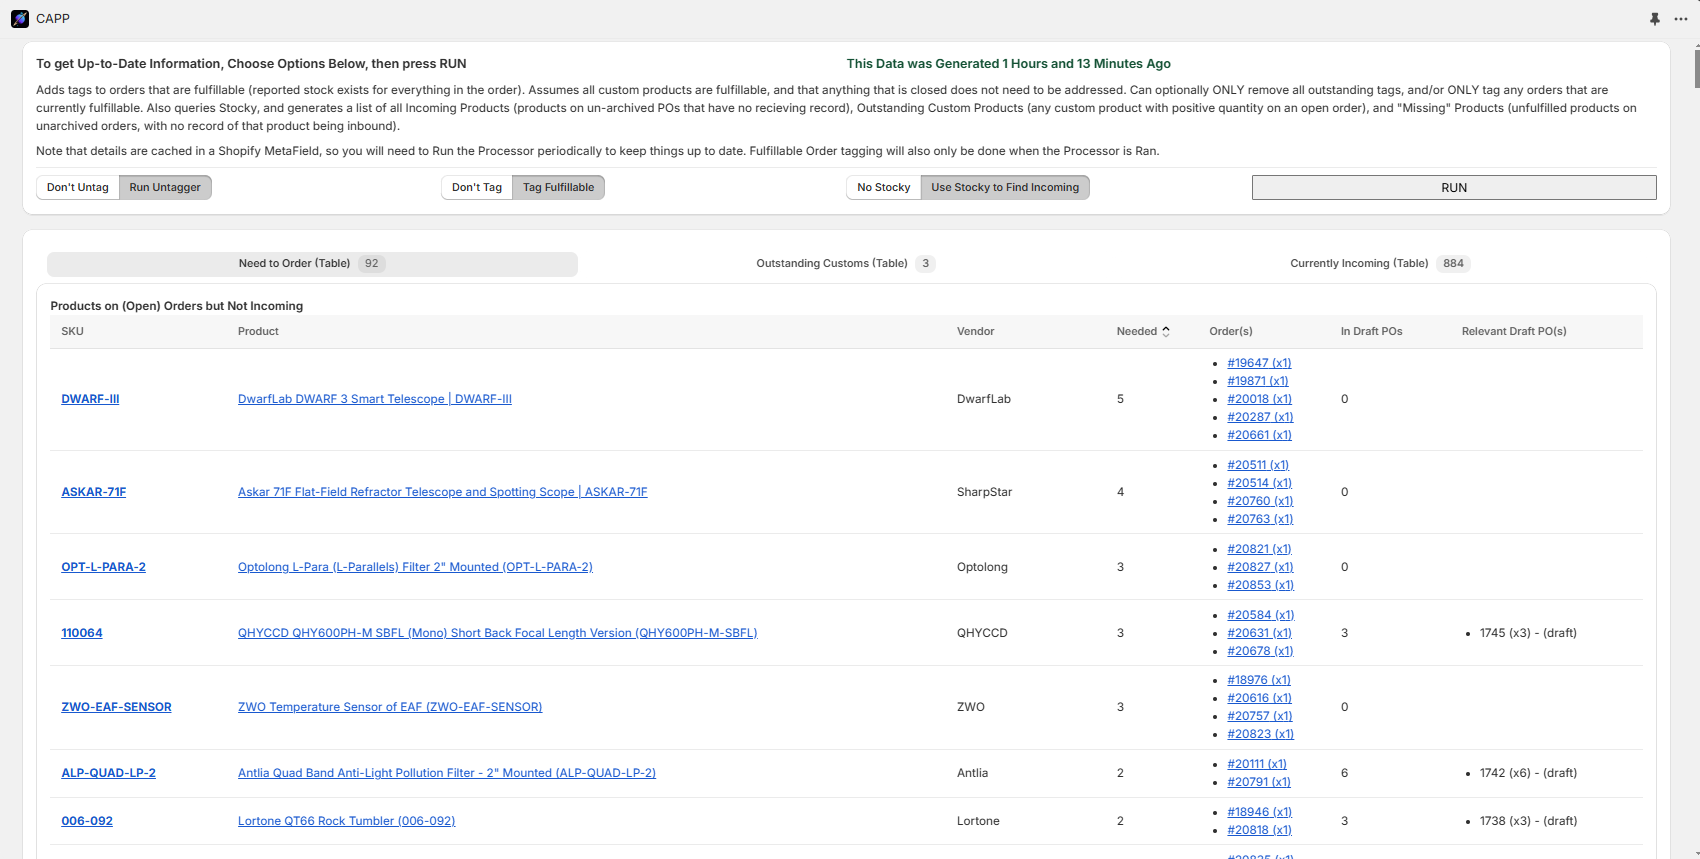Open order #19647 (x1)
Image resolution: width=1700 pixels, height=859 pixels.
[1259, 363]
